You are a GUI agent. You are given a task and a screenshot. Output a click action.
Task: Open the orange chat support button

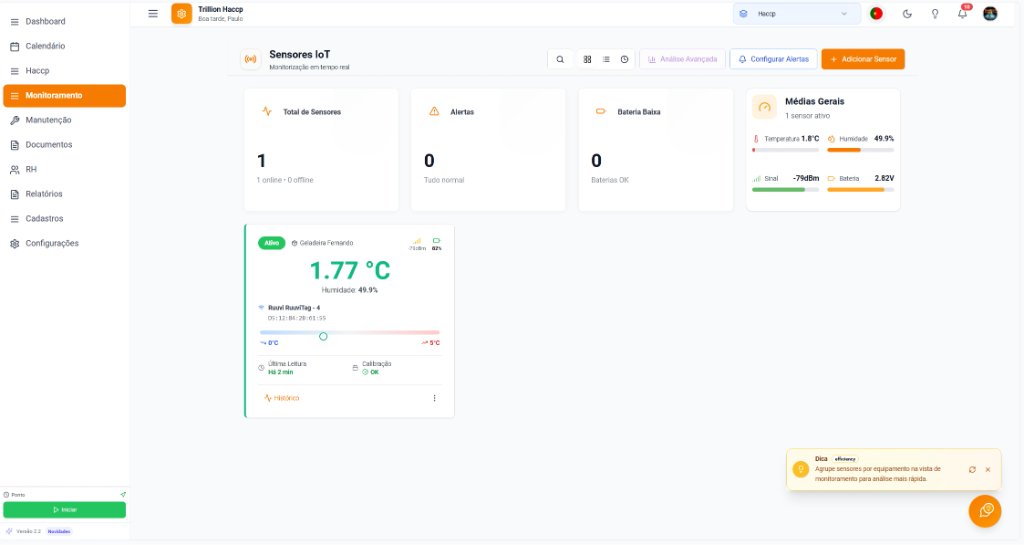(x=985, y=510)
